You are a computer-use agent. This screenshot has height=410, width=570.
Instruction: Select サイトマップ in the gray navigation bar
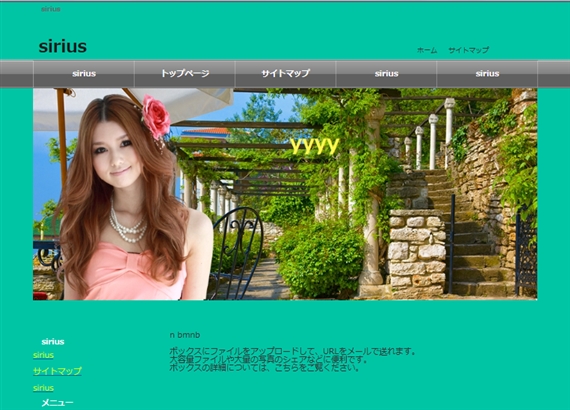click(285, 73)
